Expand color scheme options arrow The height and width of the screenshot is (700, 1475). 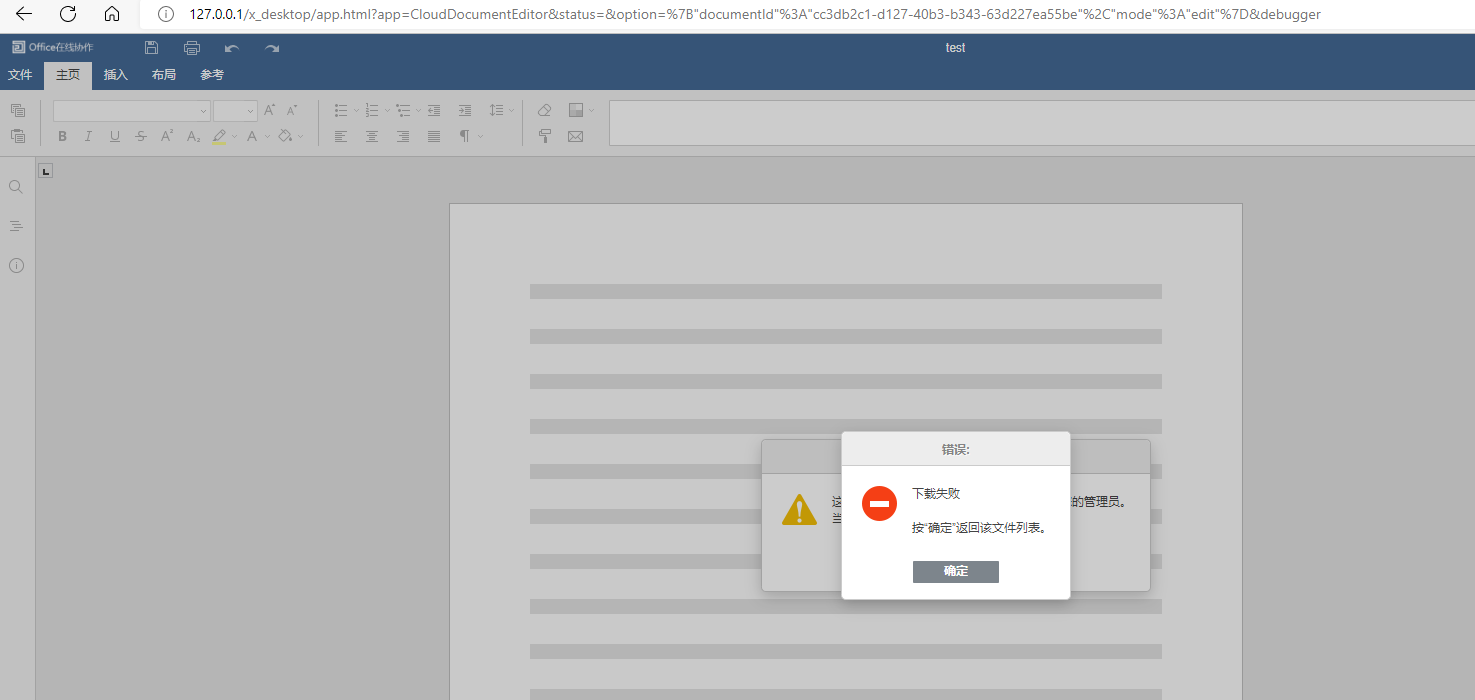[x=591, y=111]
